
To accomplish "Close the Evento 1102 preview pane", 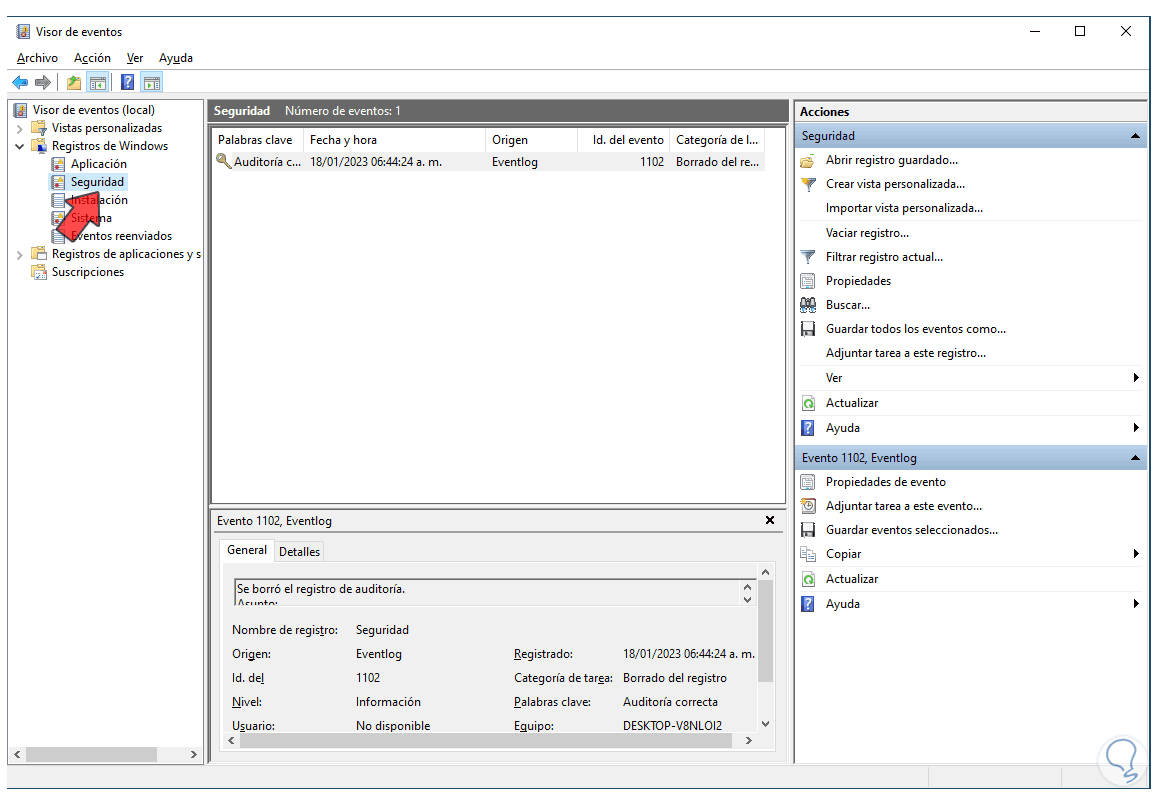I will point(770,520).
